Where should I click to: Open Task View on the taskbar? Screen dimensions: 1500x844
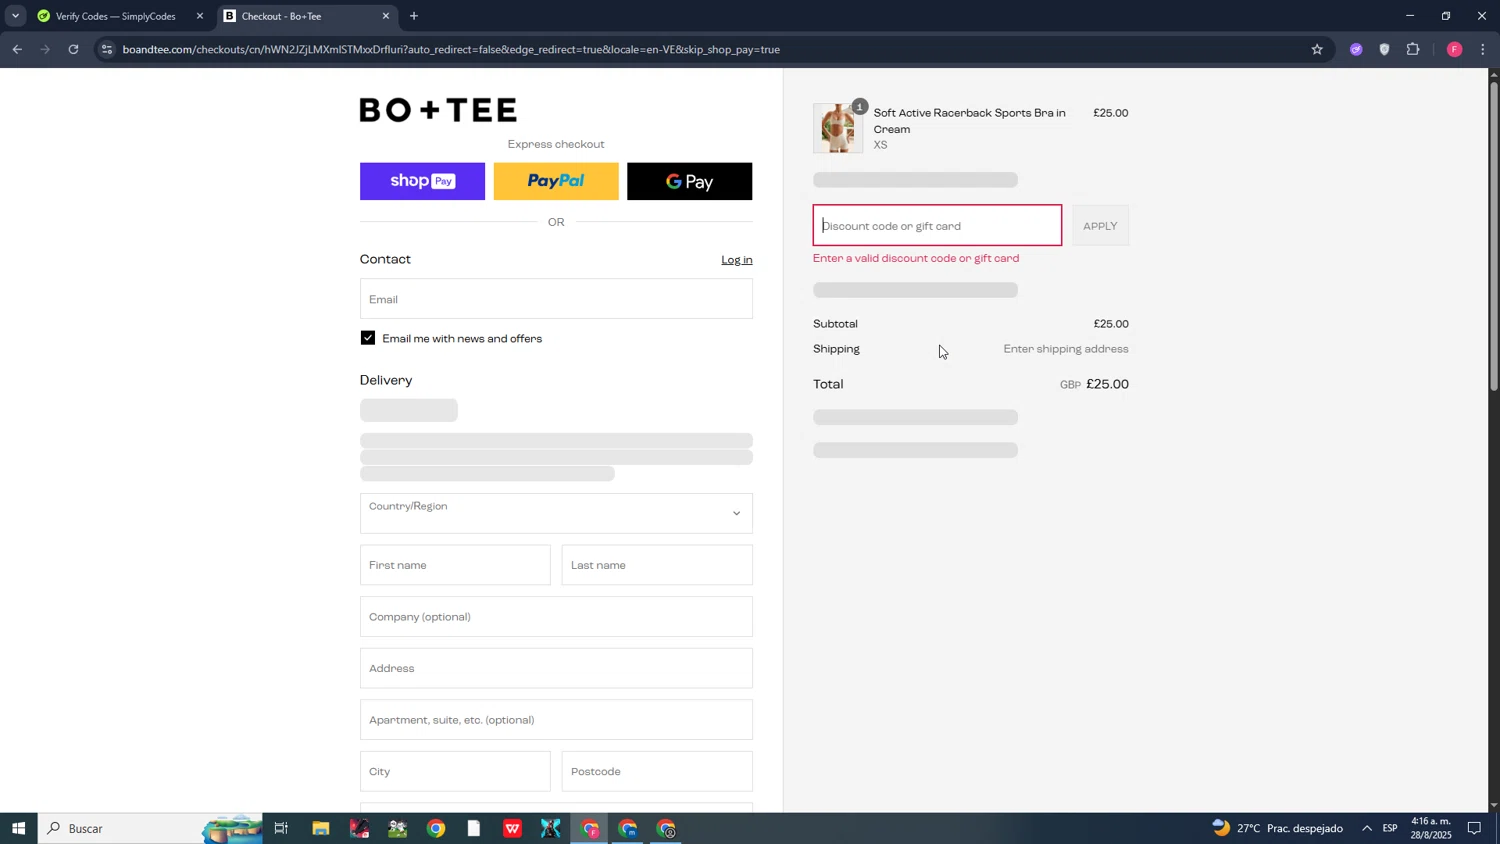click(281, 829)
